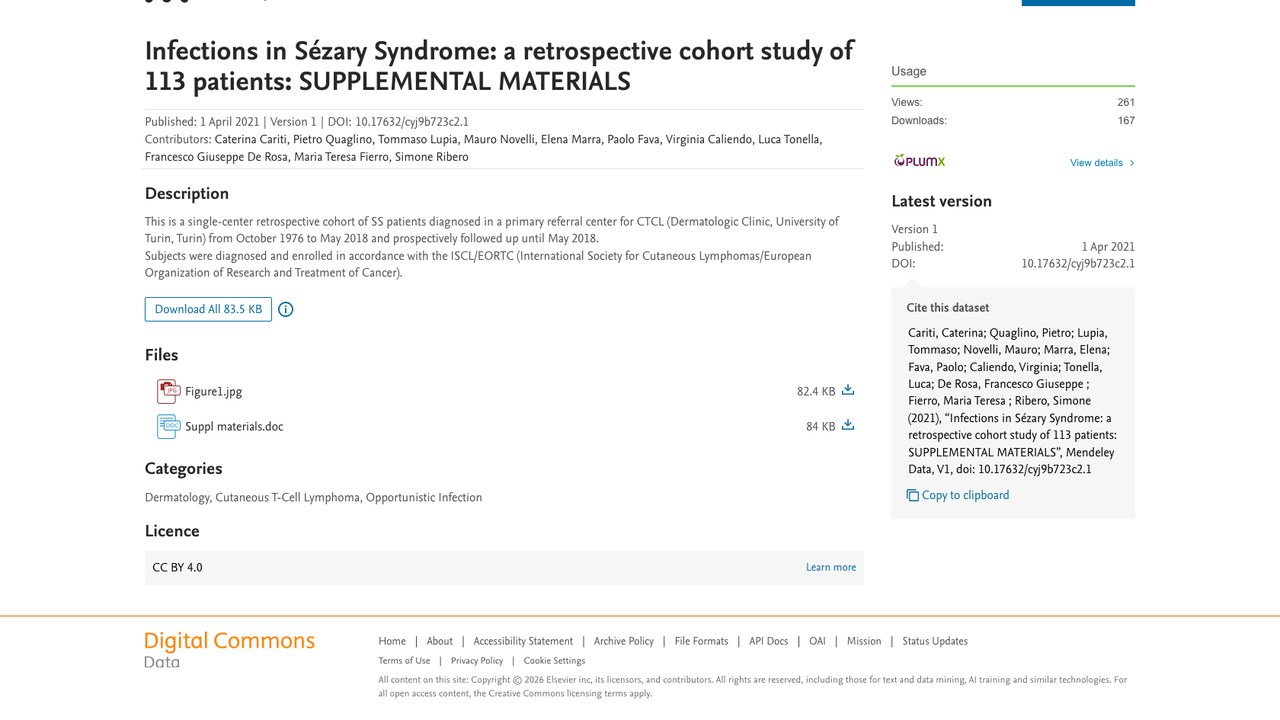This screenshot has height=720, width=1280.
Task: Open the info icon beside Download All
Action: click(285, 309)
